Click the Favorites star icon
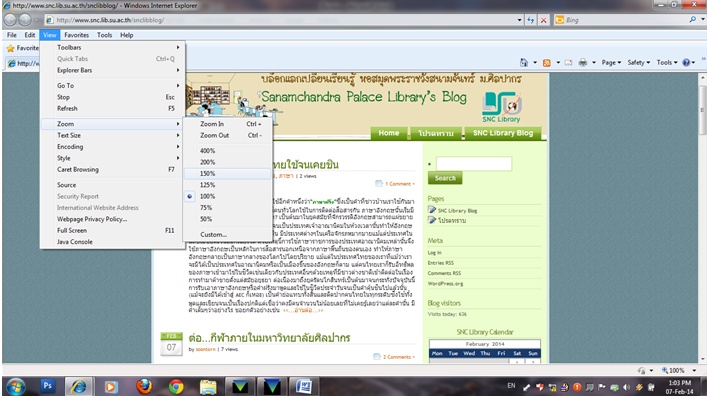This screenshot has width=707, height=396. pyautogui.click(x=10, y=48)
